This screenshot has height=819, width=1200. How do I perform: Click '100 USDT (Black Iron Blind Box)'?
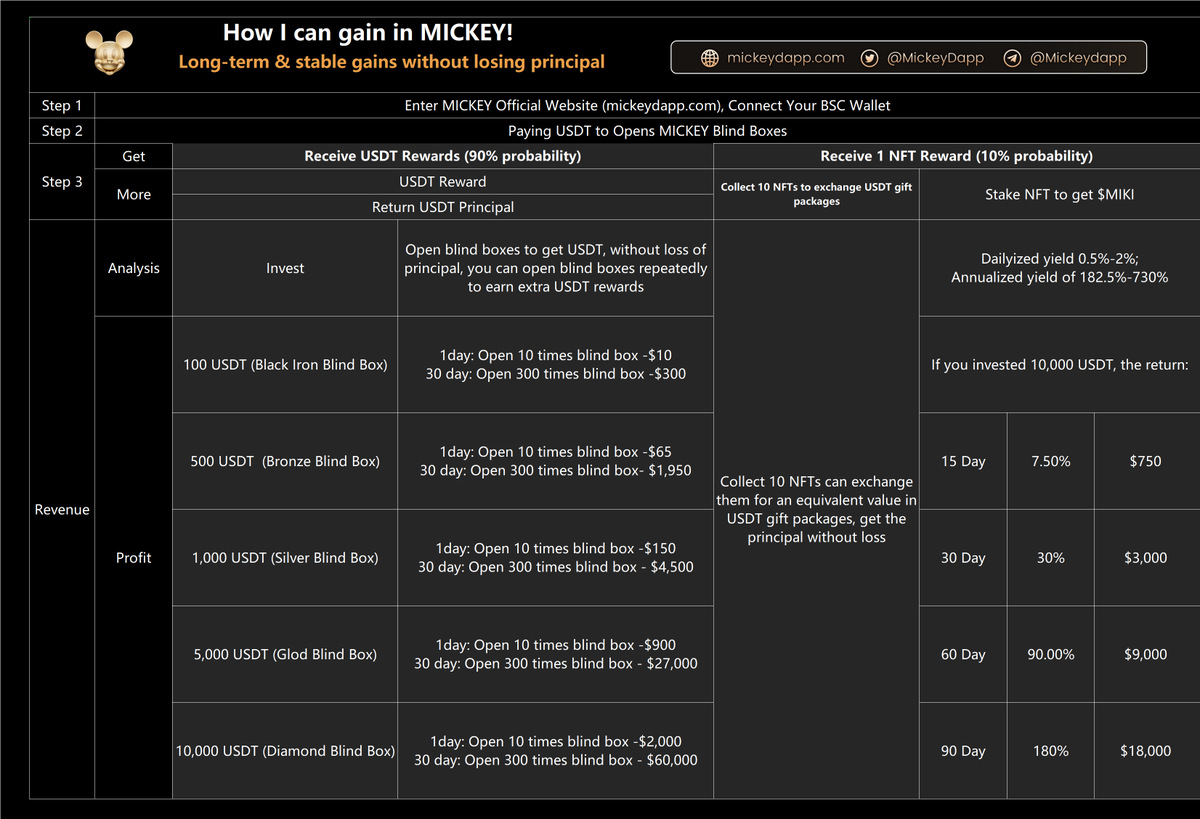pyautogui.click(x=285, y=365)
